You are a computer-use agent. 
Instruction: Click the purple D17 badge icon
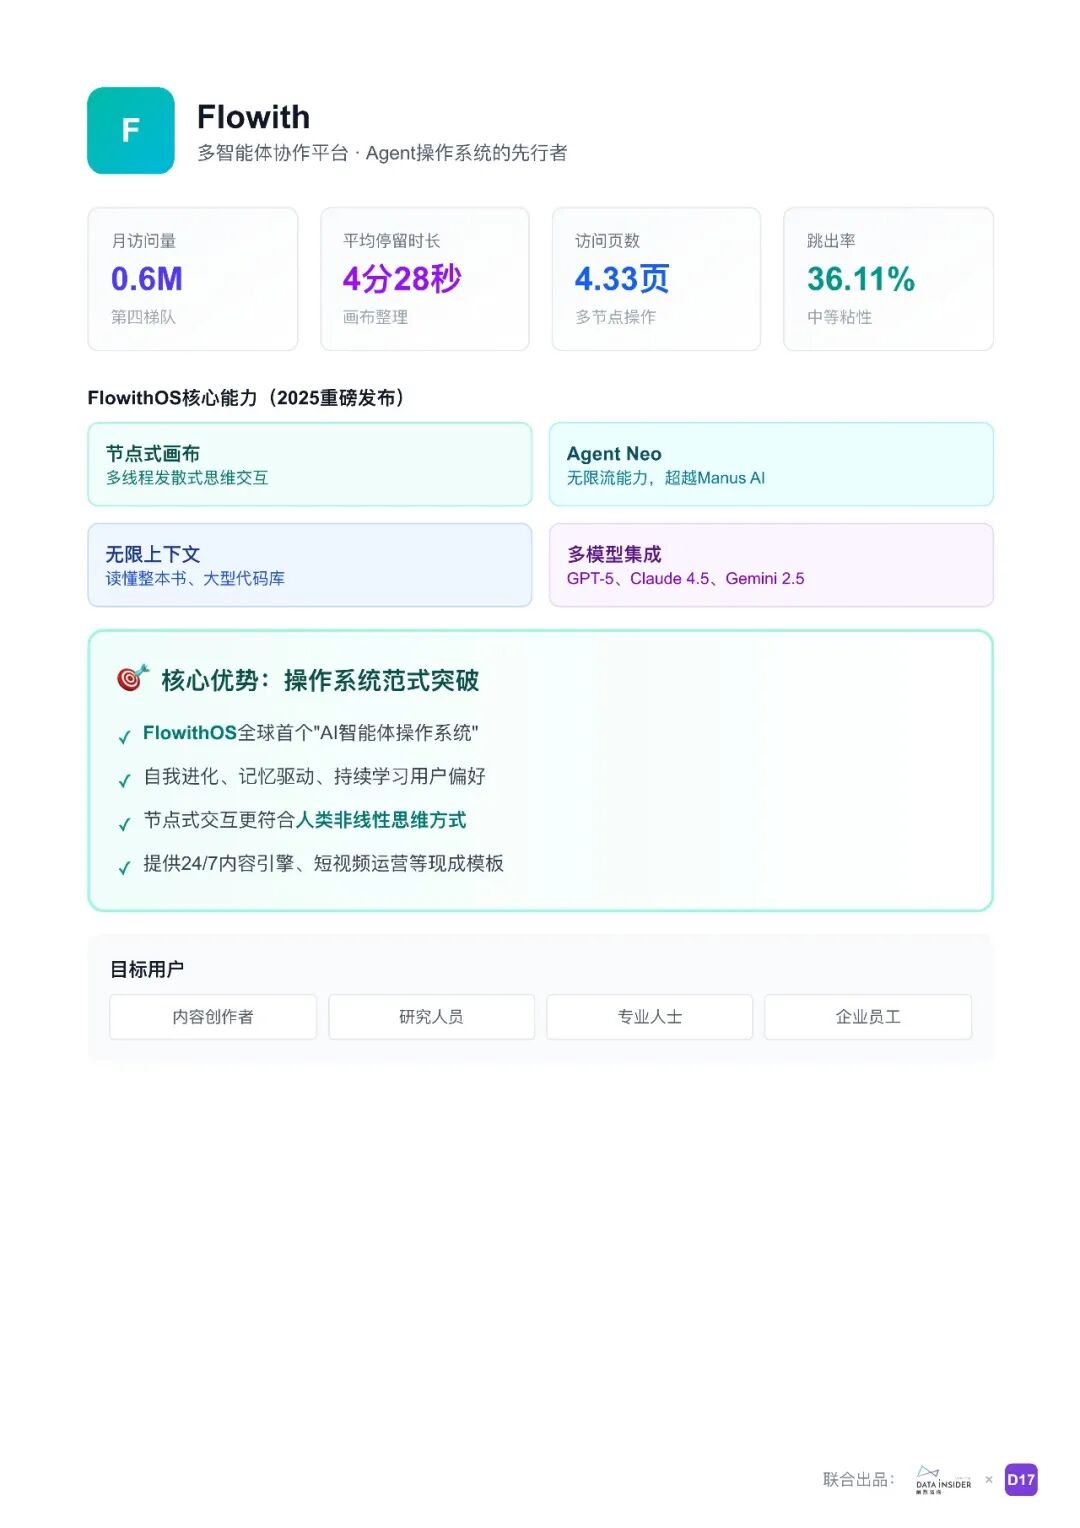(1021, 1480)
